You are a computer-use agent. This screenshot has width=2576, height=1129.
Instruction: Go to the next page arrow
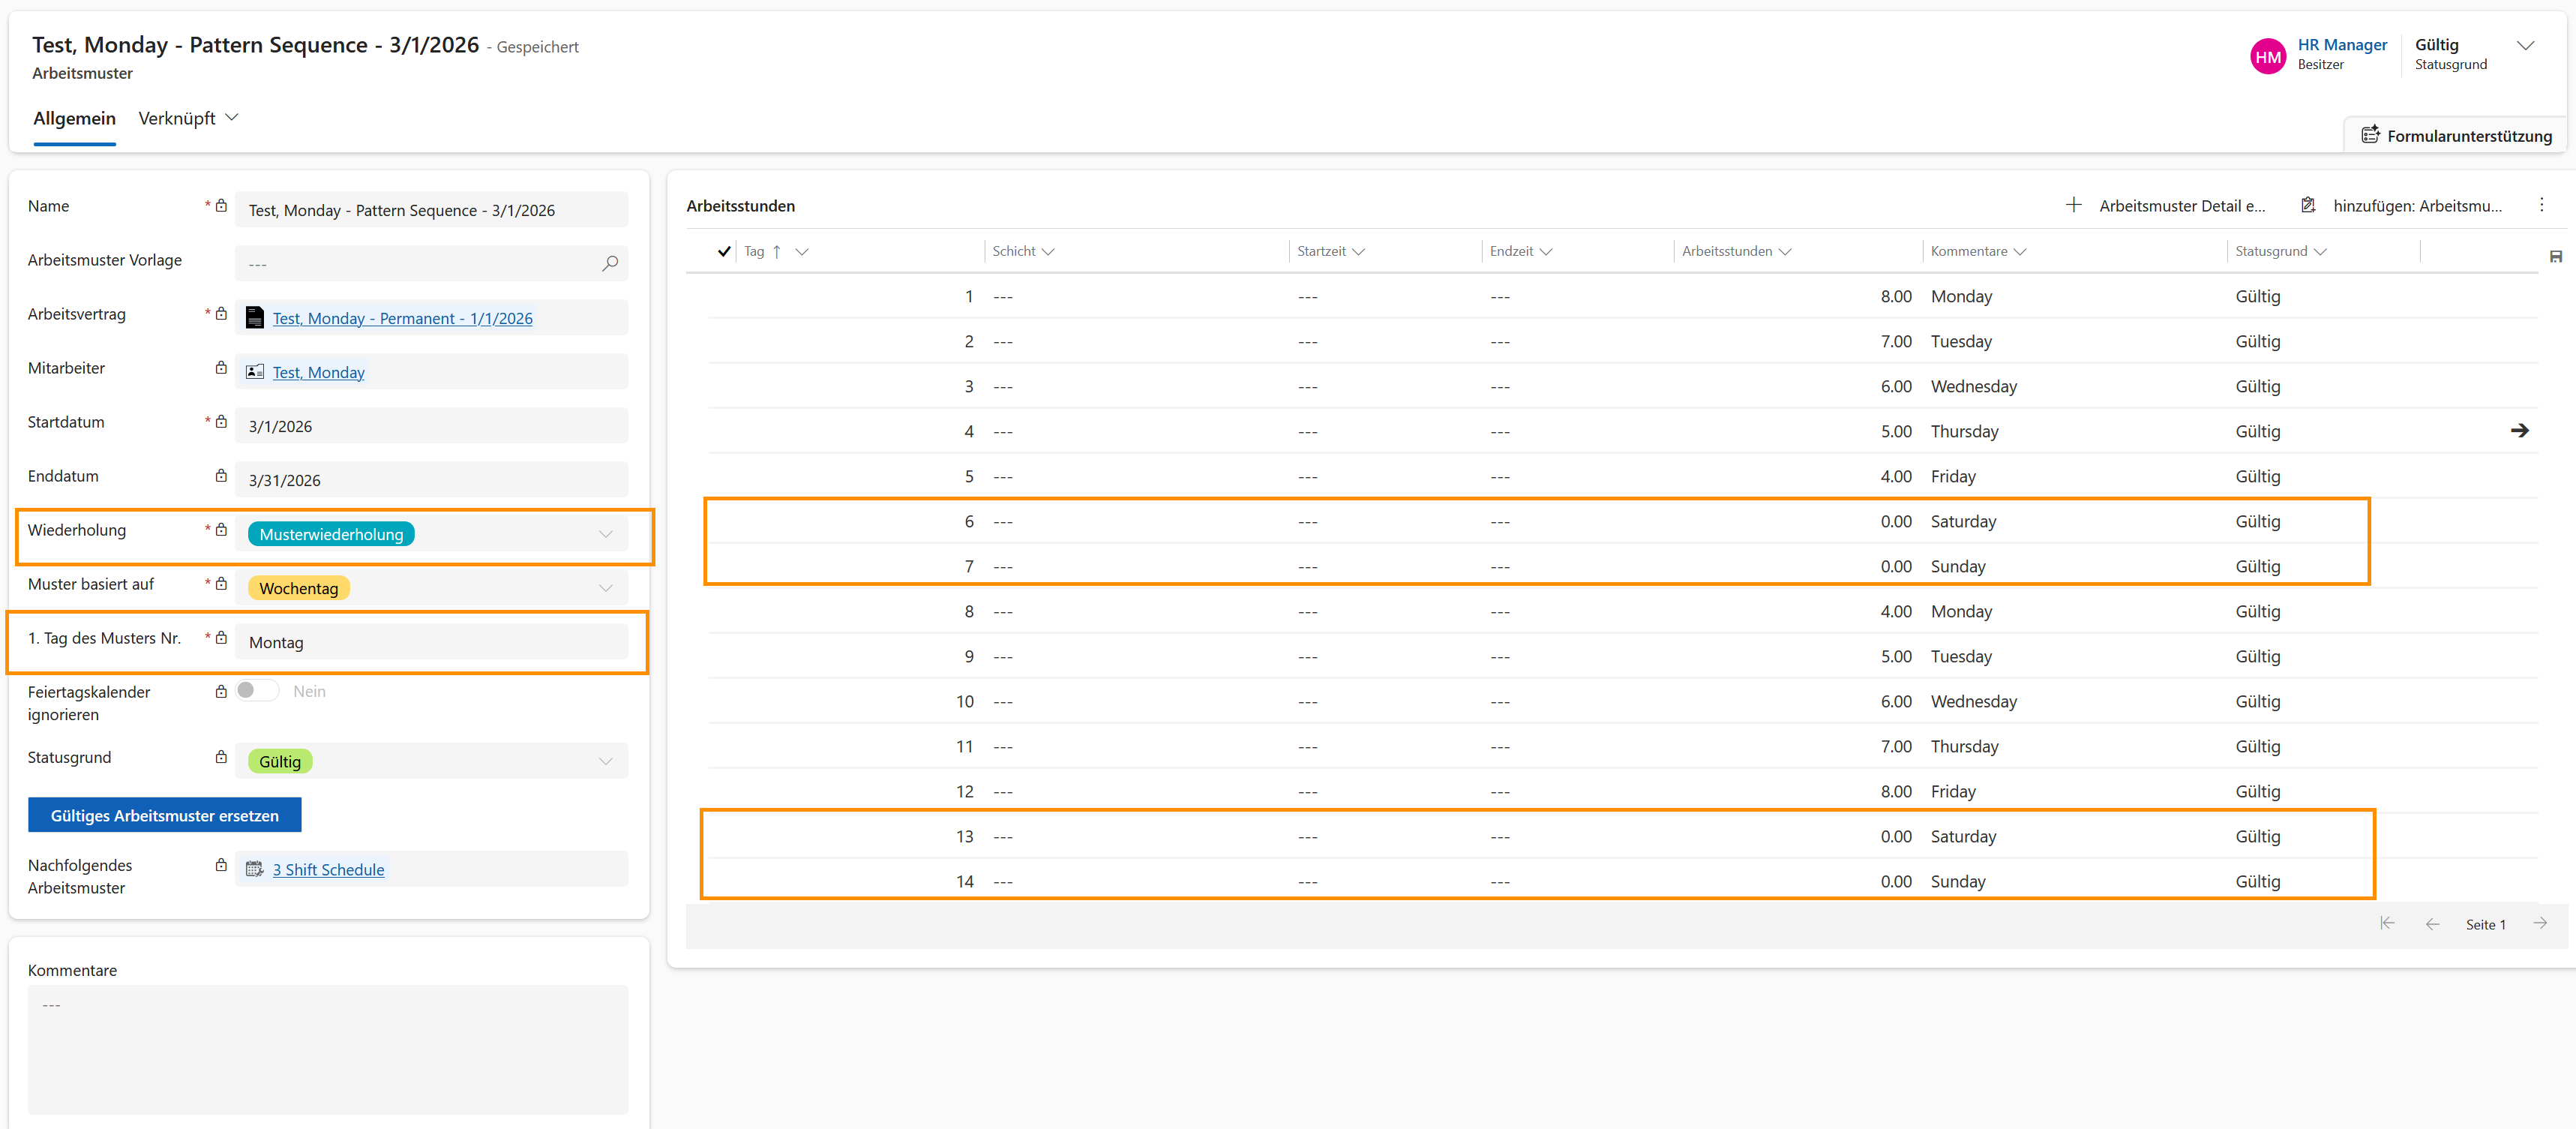[x=2540, y=924]
